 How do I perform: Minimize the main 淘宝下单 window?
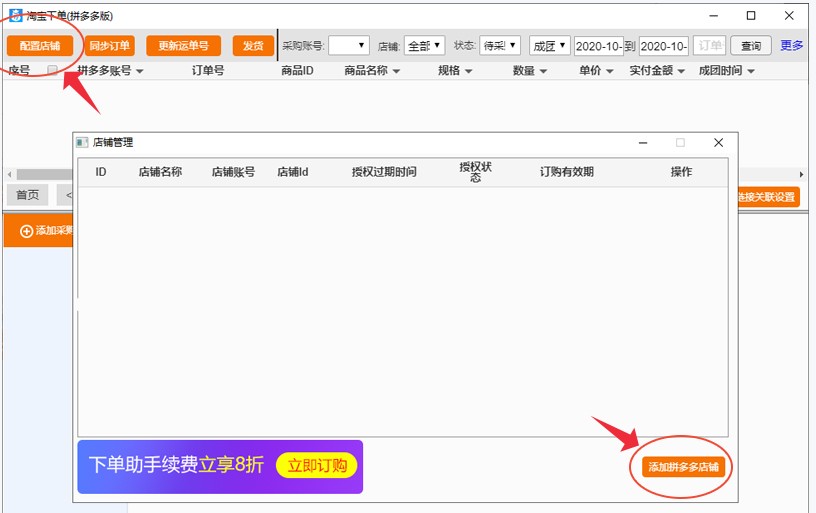713,16
